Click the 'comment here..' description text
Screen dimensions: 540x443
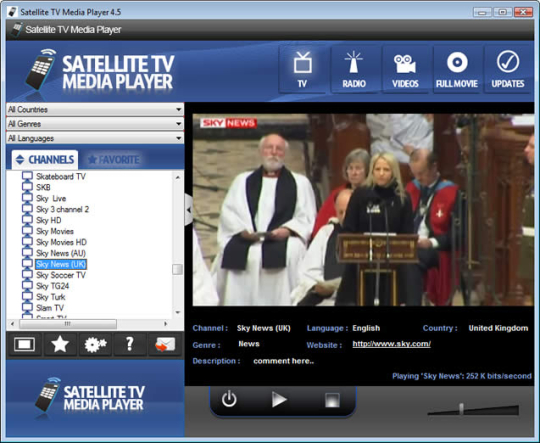tap(283, 361)
